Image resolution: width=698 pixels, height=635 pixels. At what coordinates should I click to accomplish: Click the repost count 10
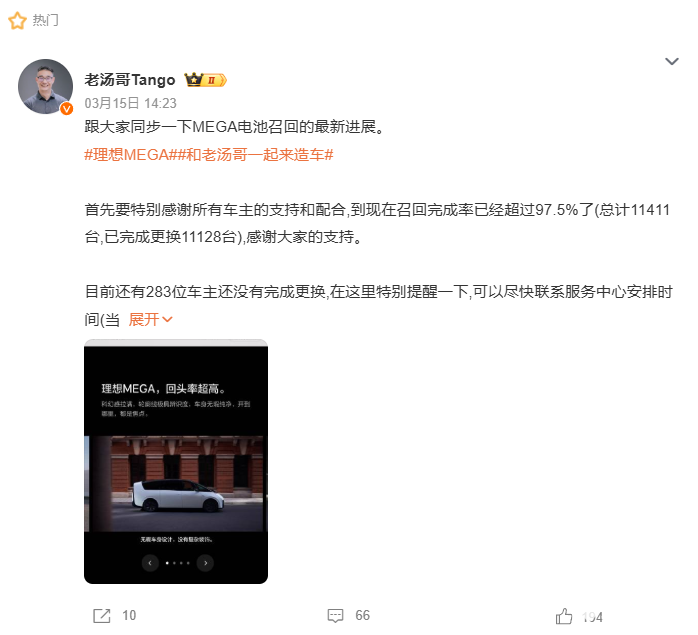click(x=129, y=616)
